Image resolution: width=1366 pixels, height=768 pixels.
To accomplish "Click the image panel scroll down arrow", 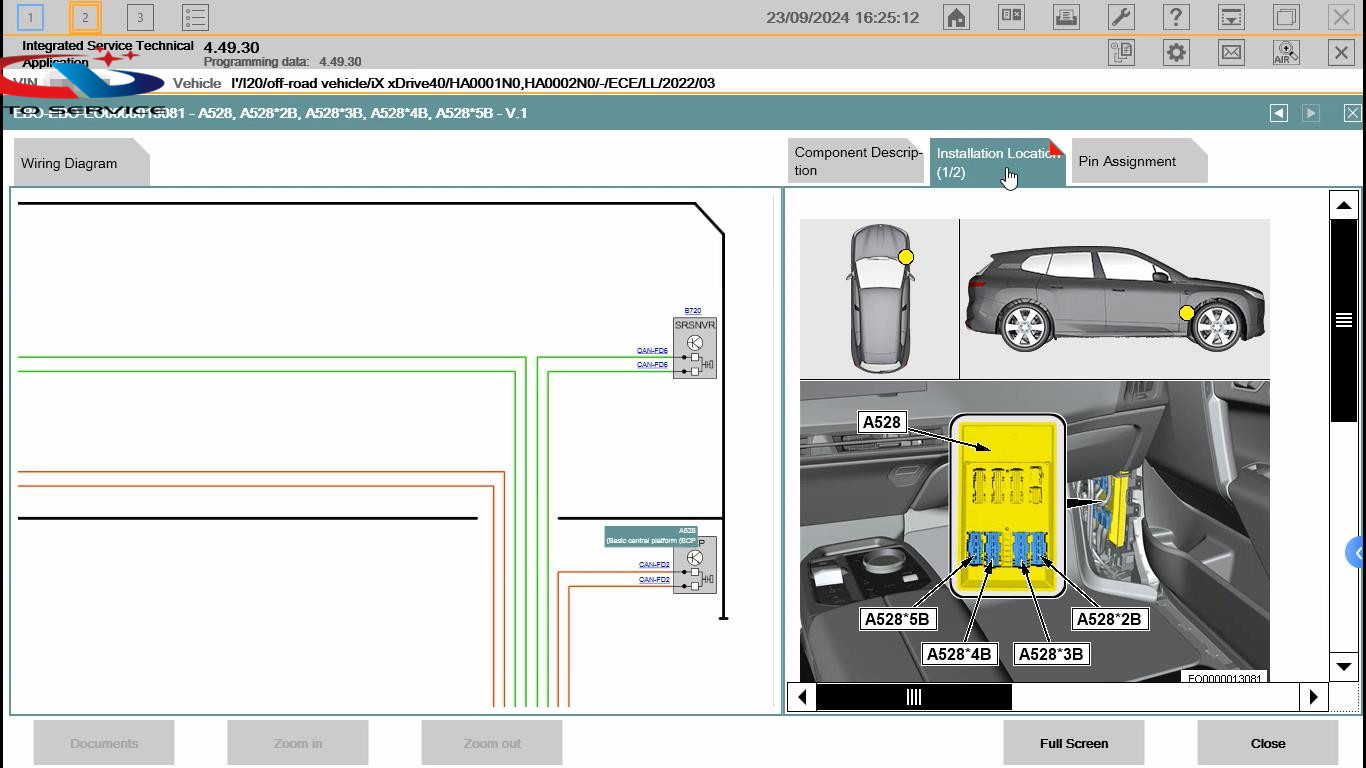I will (x=1343, y=667).
